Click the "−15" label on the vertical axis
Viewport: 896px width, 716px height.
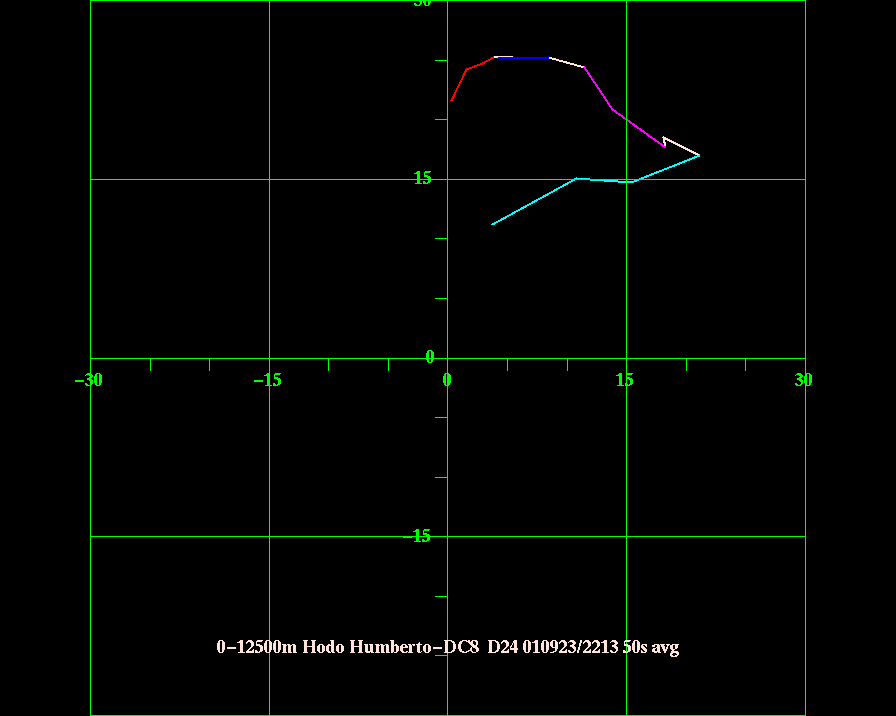point(417,536)
